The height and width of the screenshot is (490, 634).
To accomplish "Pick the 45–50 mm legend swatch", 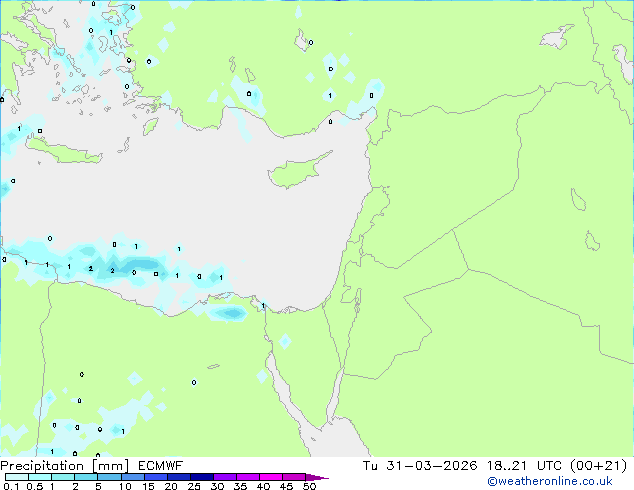I will point(294,477).
